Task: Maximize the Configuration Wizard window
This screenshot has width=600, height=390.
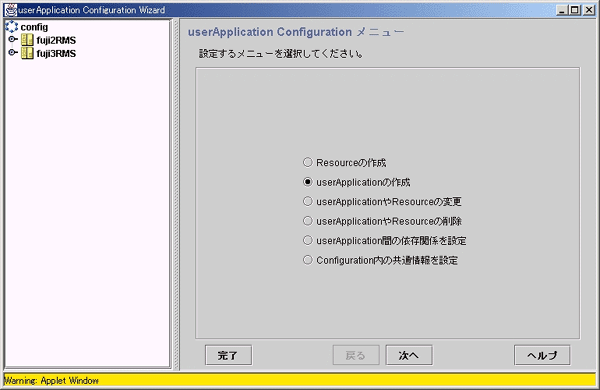Action: pos(575,10)
